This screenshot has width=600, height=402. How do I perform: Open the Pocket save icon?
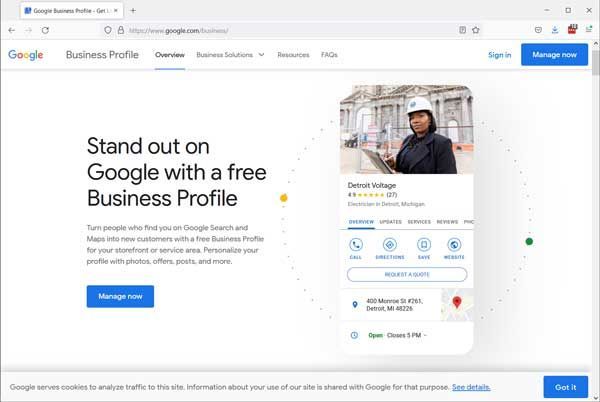(538, 30)
